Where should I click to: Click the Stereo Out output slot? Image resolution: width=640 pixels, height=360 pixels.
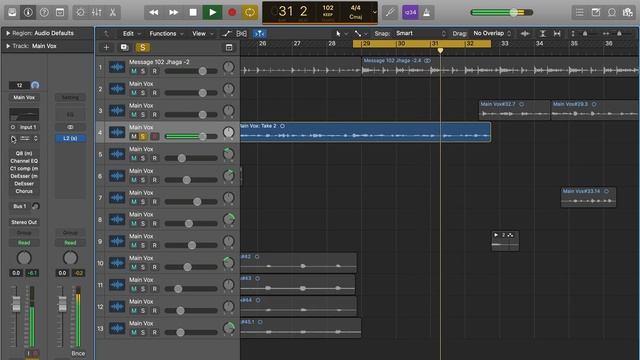point(24,222)
